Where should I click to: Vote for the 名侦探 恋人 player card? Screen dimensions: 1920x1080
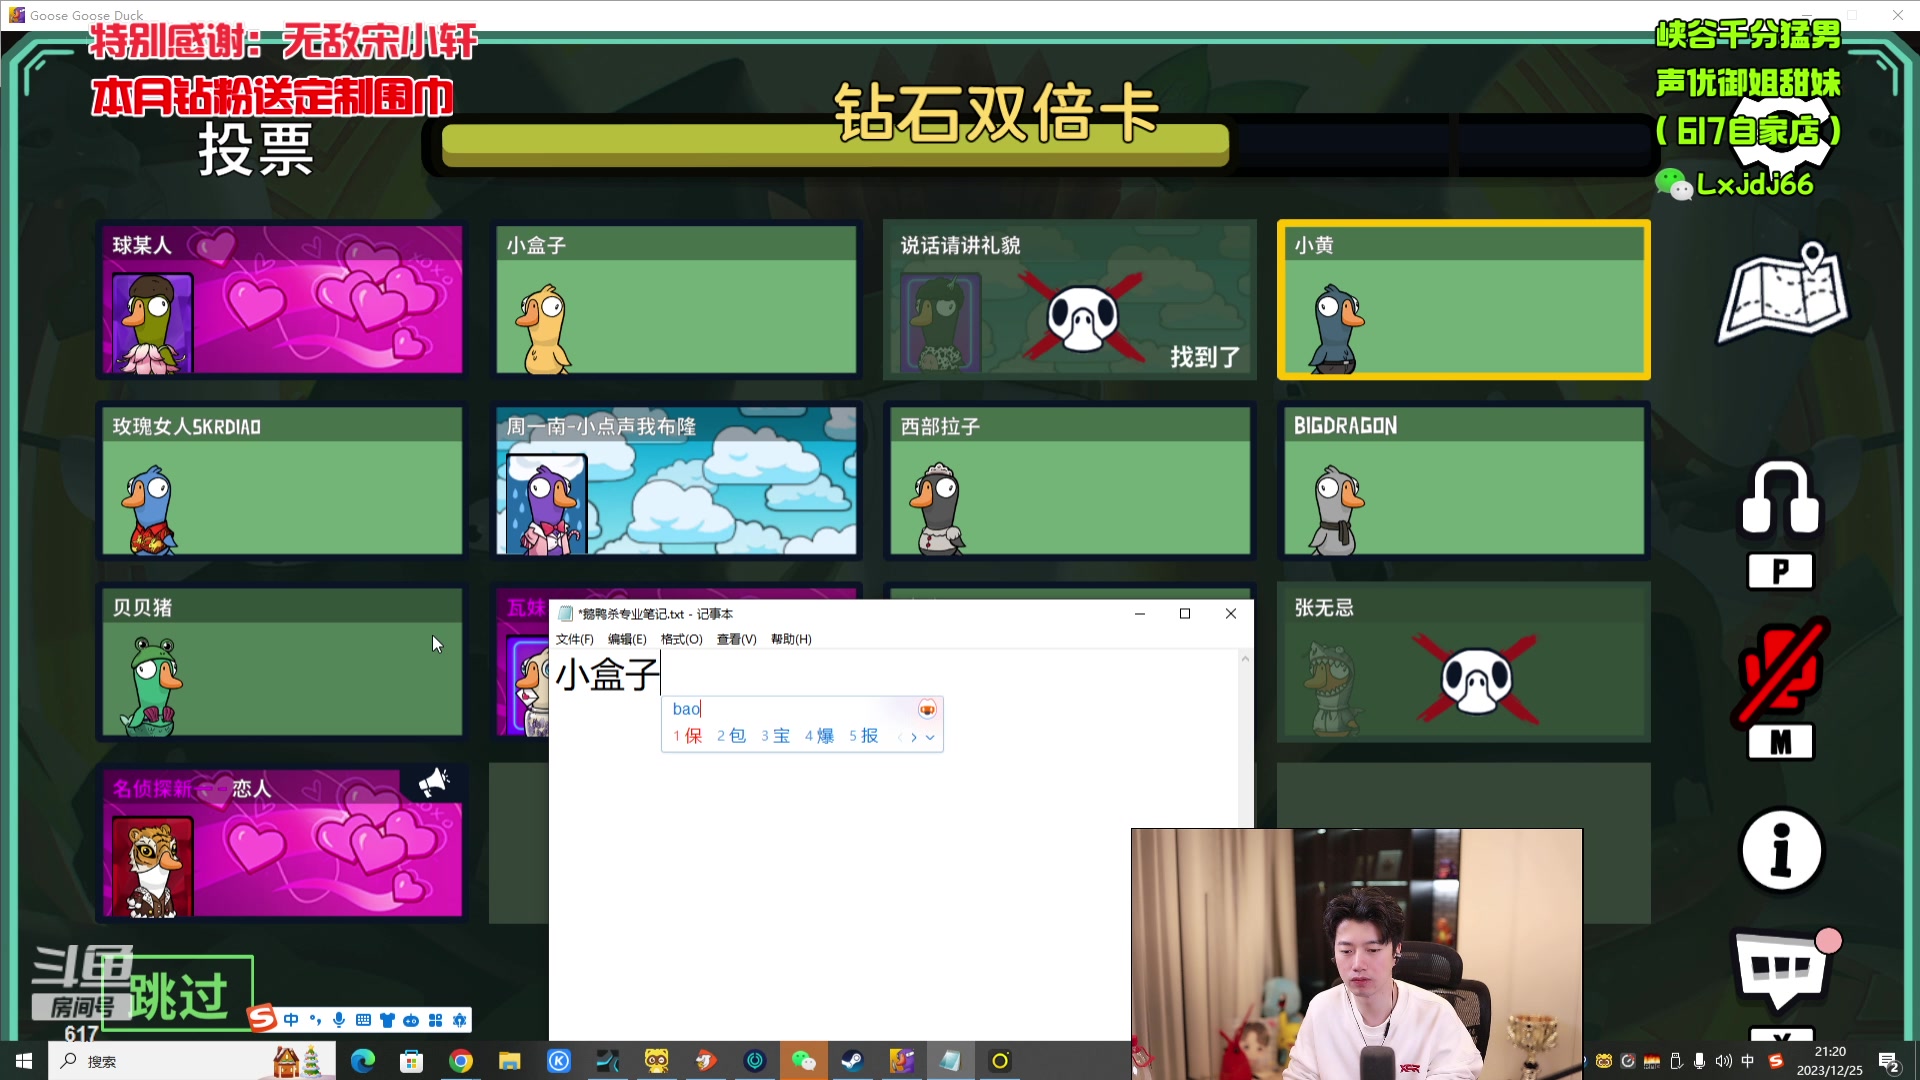pyautogui.click(x=282, y=843)
